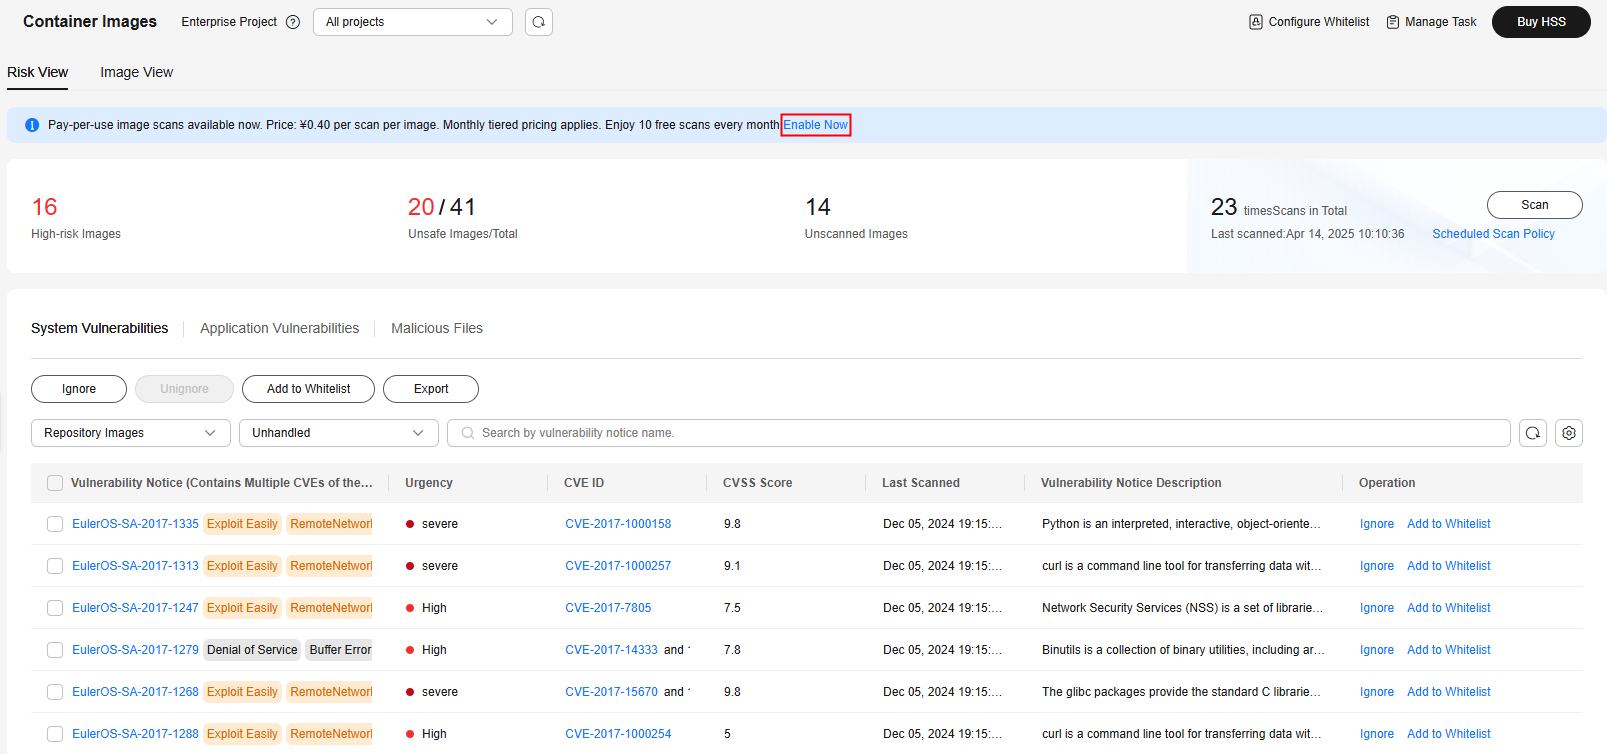This screenshot has height=754, width=1607.
Task: Select all vulnerability rows checkbox
Action: point(55,483)
